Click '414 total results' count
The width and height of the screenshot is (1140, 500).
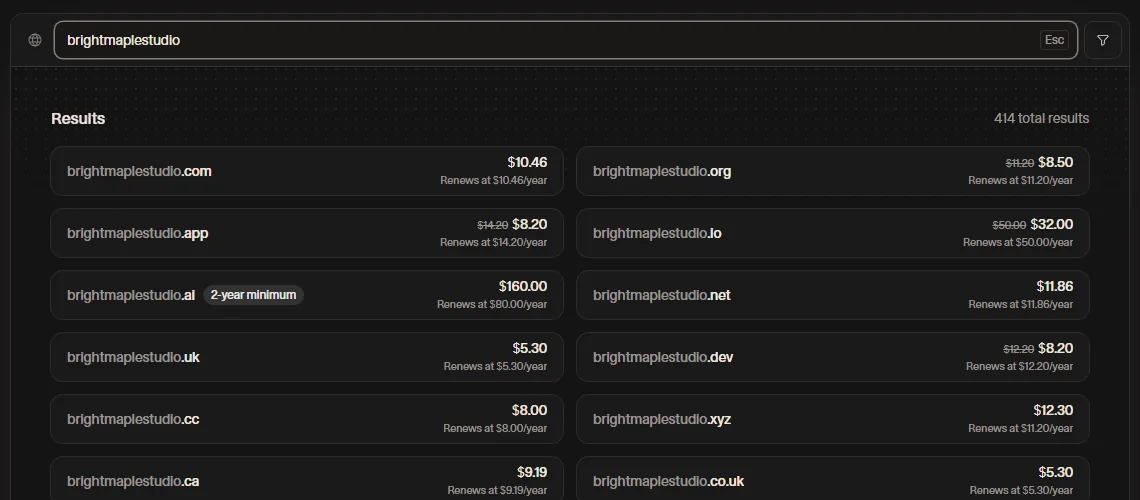click(1041, 118)
